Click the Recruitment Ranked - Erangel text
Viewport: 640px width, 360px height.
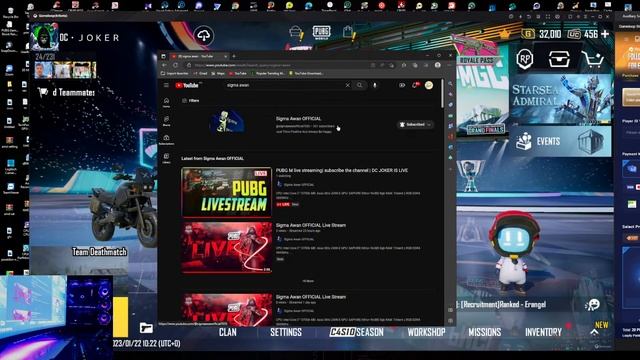pos(503,304)
